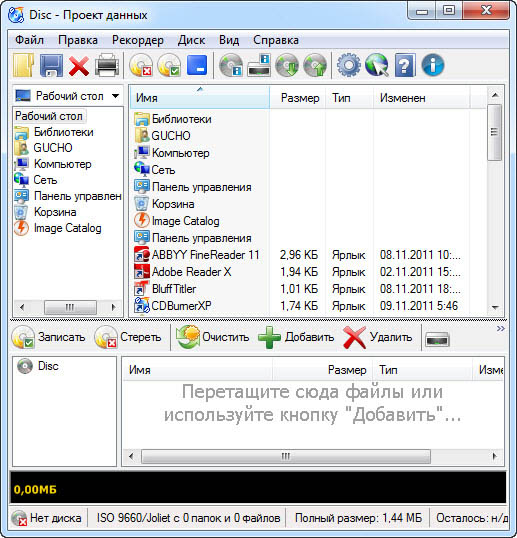Click the drive icon next to Удалить
This screenshot has width=517, height=538.
click(x=437, y=340)
